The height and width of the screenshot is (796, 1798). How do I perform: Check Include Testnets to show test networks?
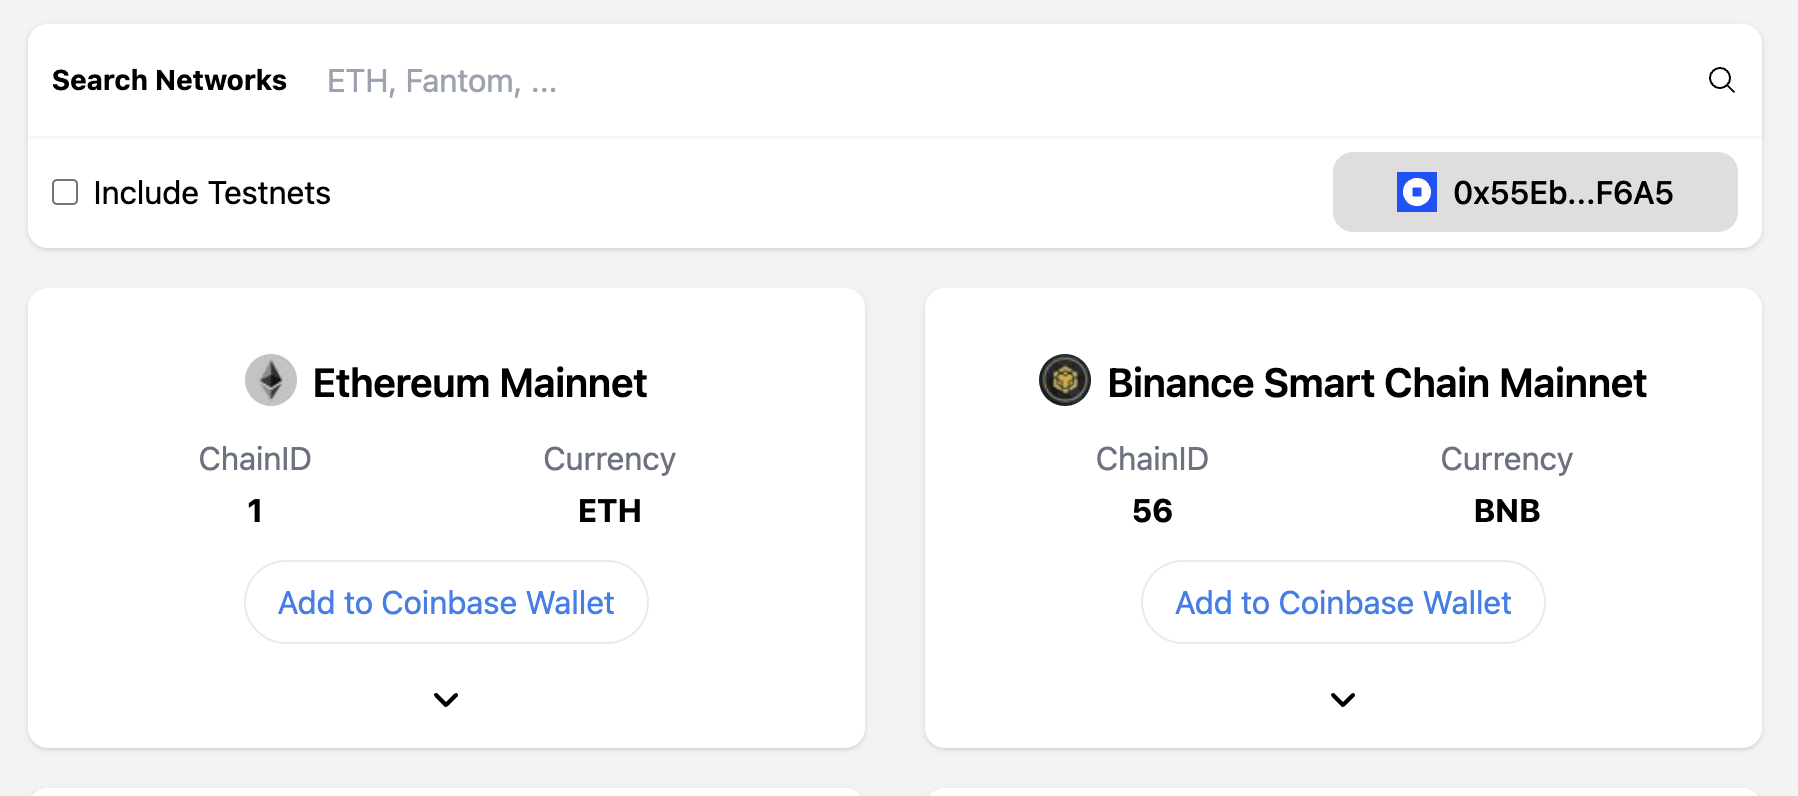[x=64, y=192]
